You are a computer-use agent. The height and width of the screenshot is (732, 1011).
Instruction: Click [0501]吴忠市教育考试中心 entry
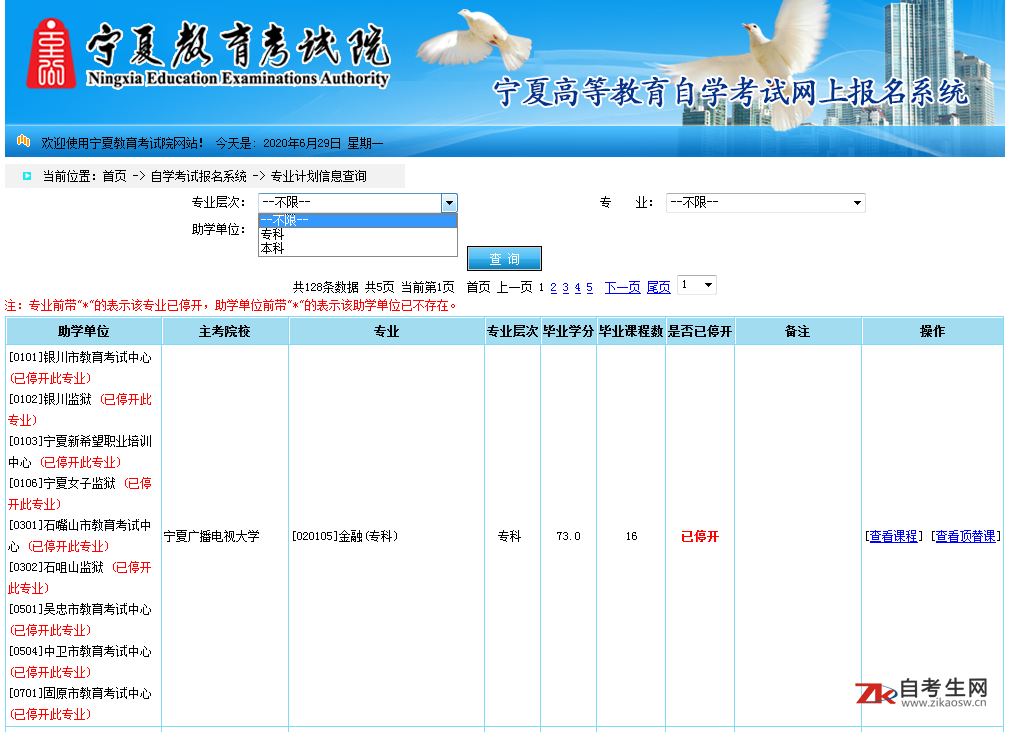point(80,609)
